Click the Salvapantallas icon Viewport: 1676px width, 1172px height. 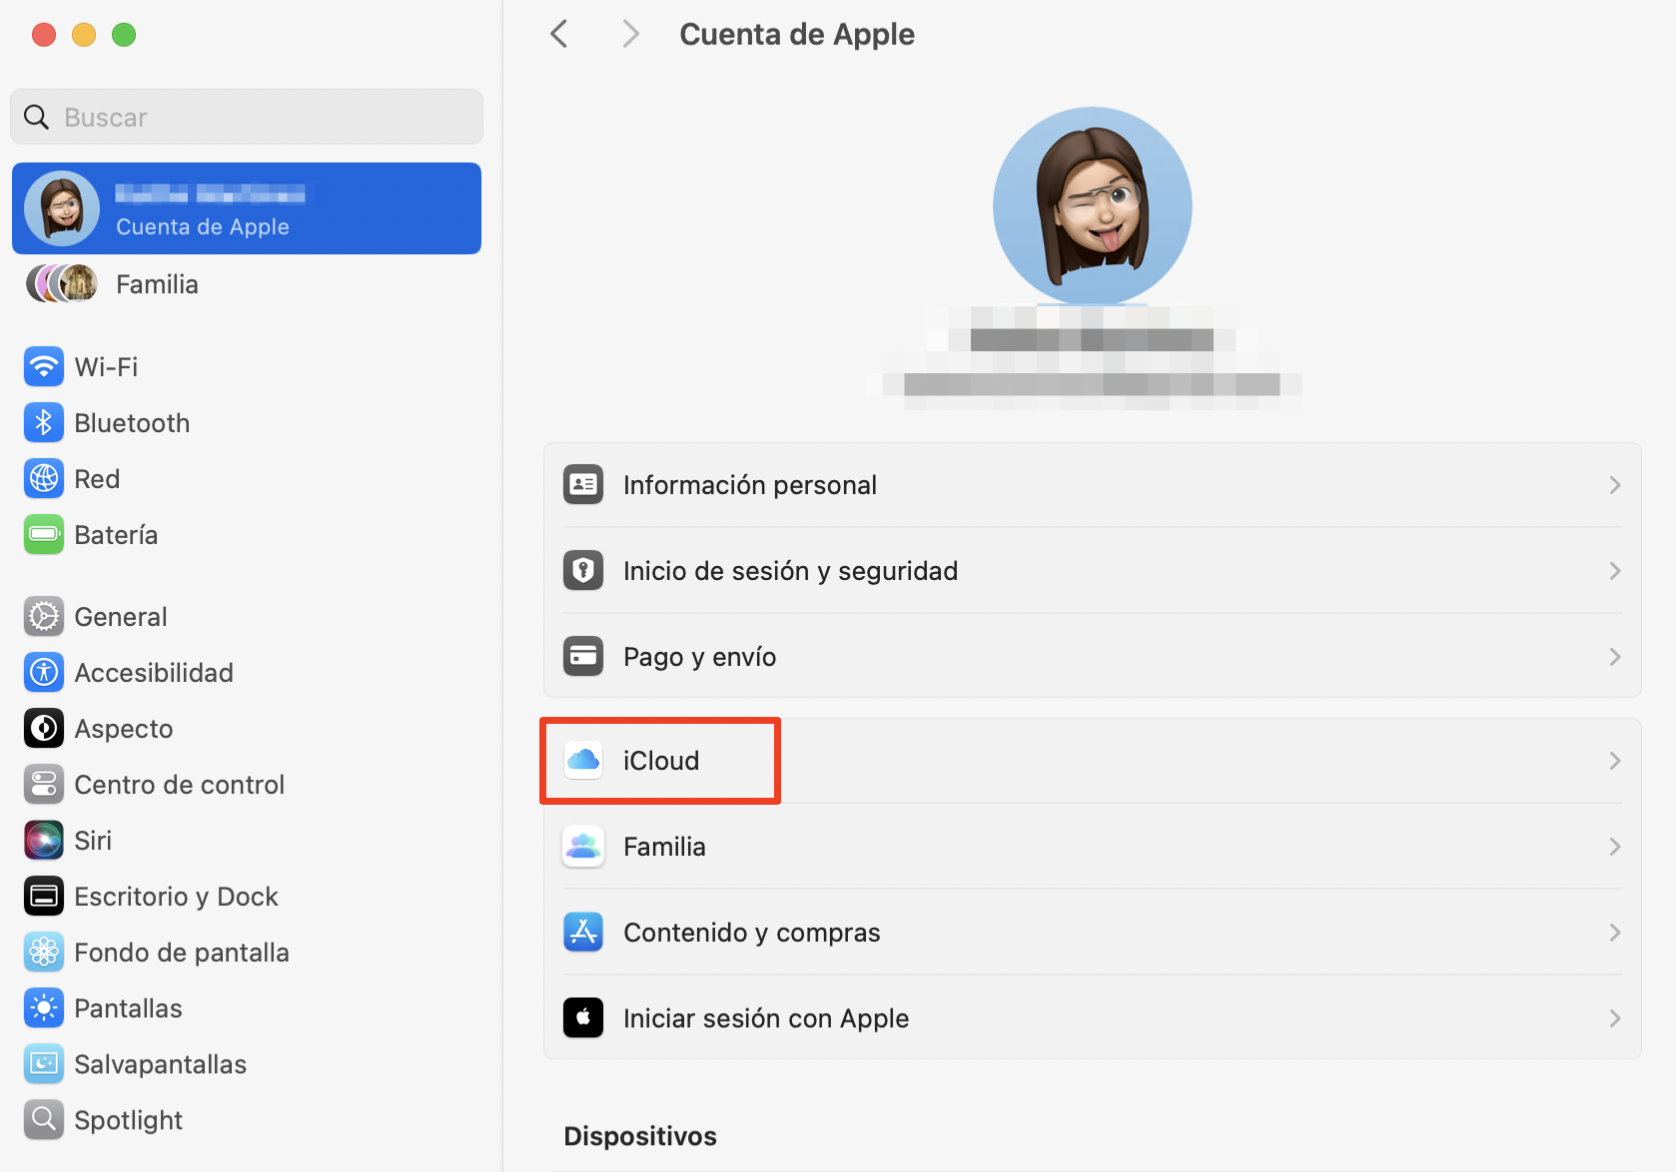tap(44, 1065)
